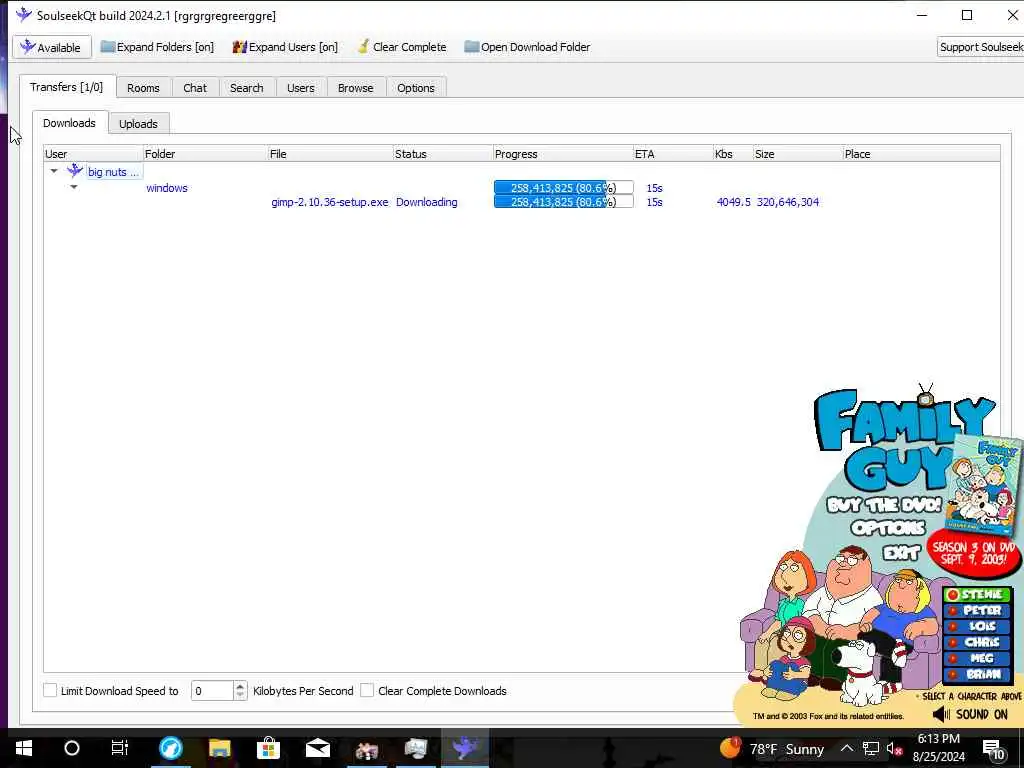The width and height of the screenshot is (1024, 768).
Task: Click the Downloading status text
Action: coord(426,202)
